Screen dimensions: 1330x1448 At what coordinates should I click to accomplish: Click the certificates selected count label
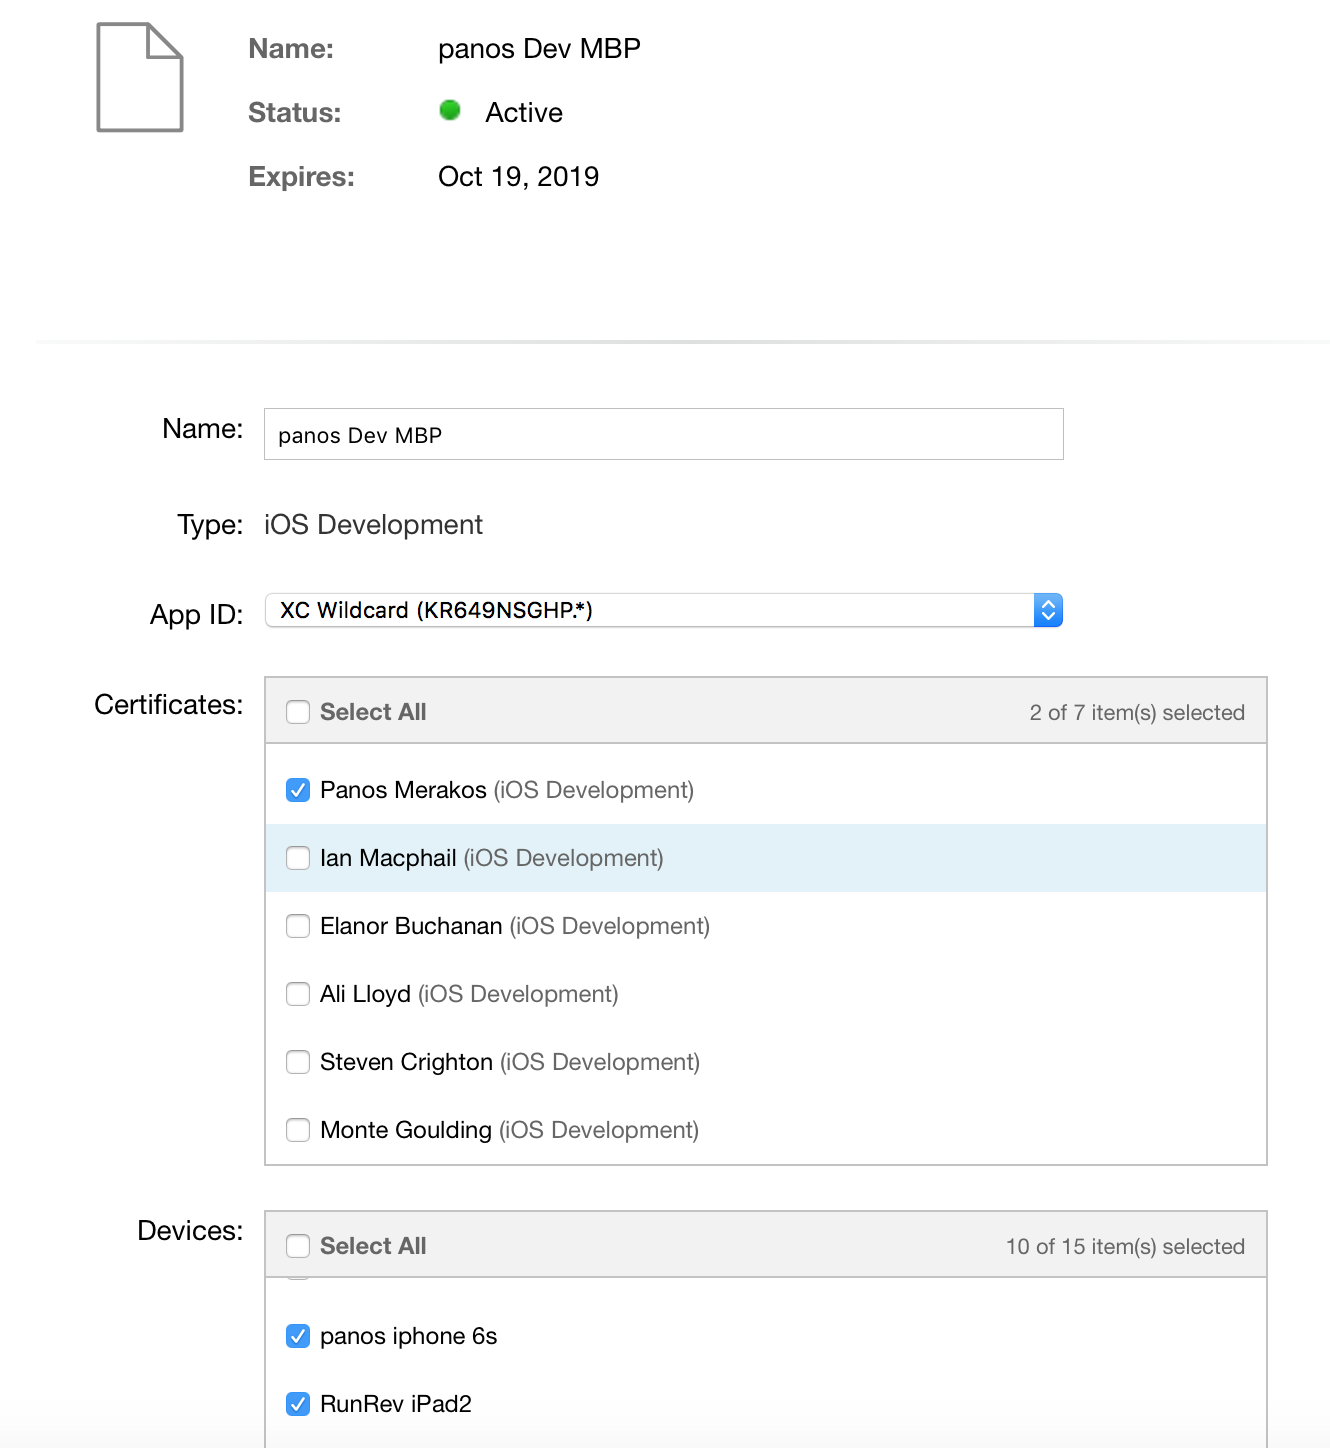pos(1137,713)
